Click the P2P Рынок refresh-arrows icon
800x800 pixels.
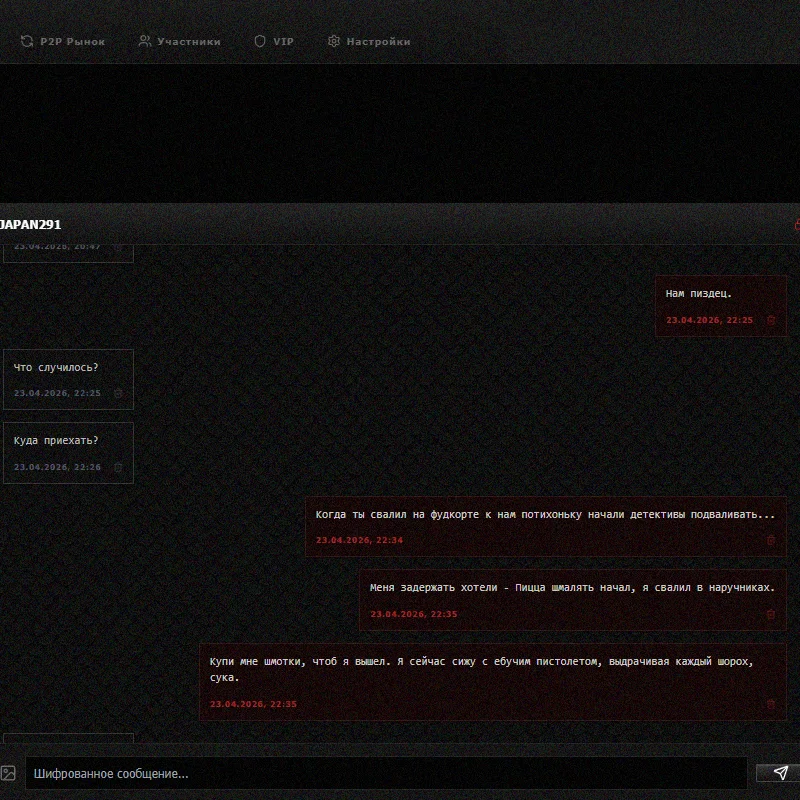26,42
